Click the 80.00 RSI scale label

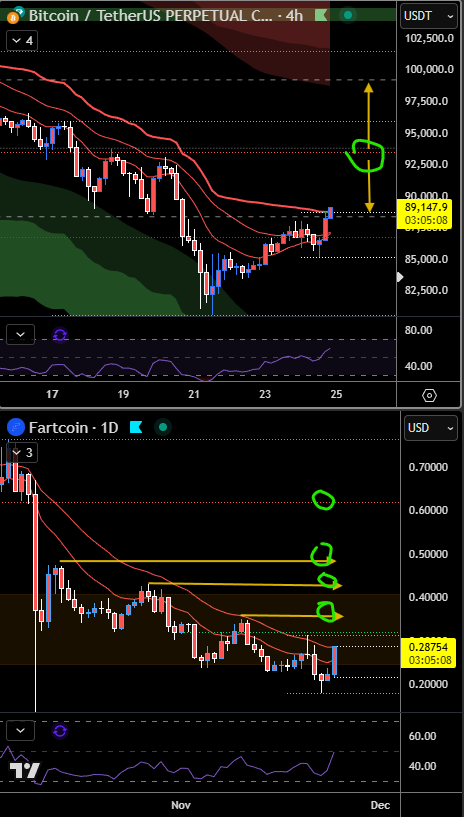click(419, 330)
